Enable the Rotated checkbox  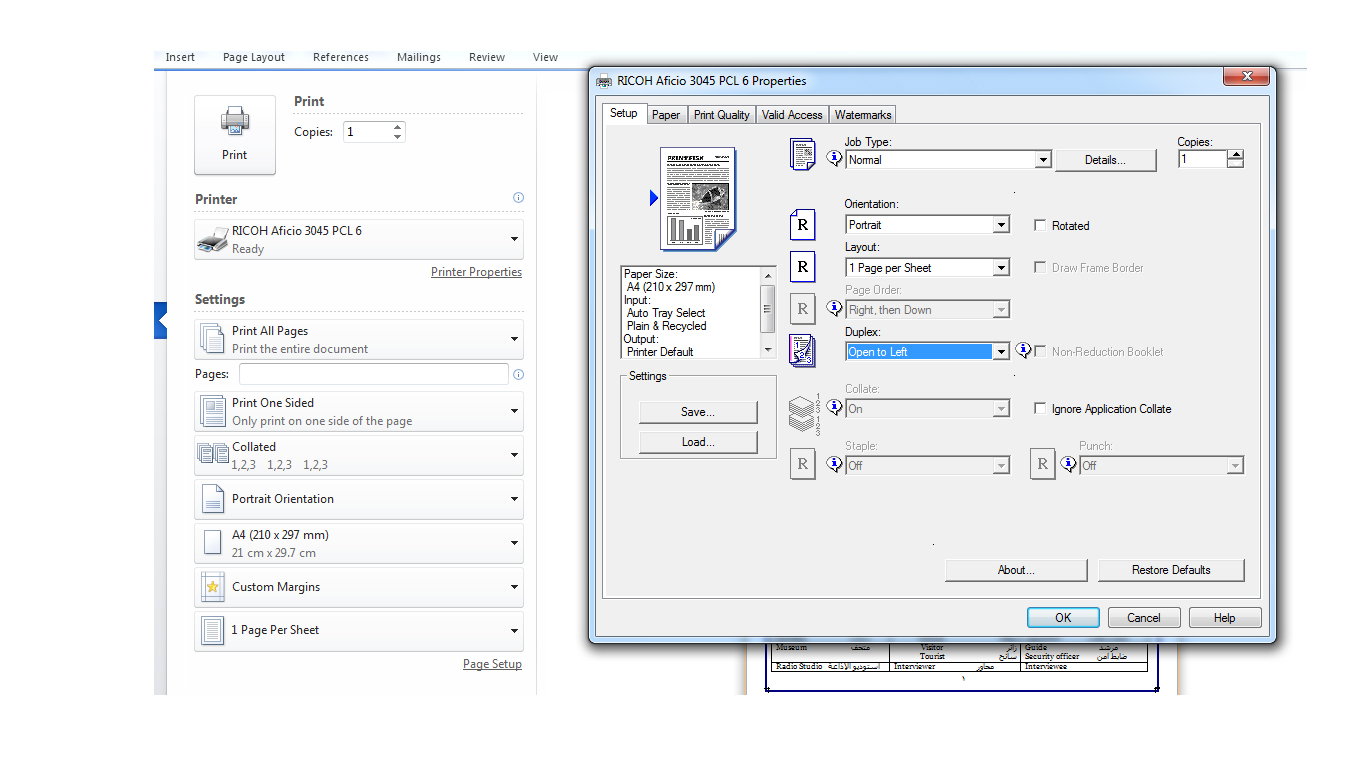coord(1040,225)
